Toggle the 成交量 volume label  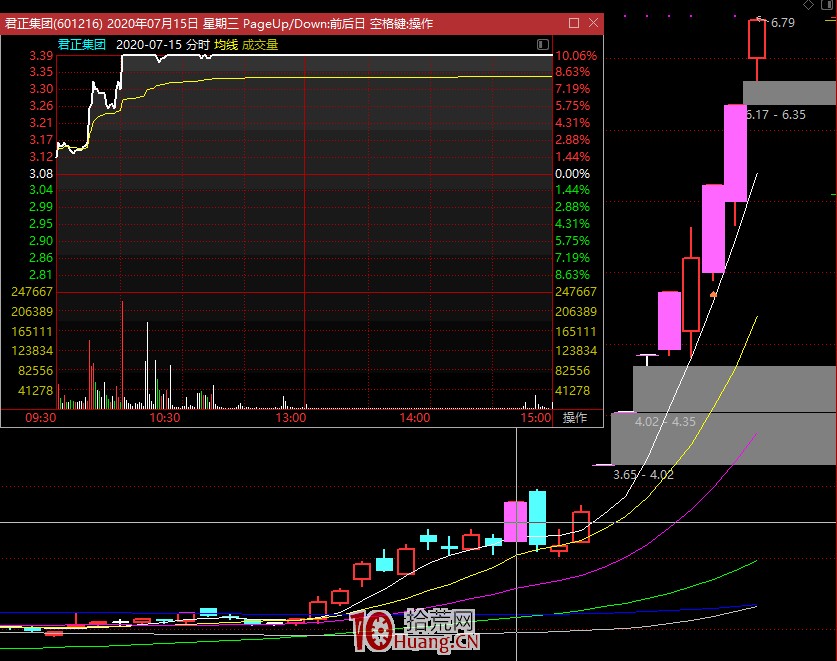(260, 44)
